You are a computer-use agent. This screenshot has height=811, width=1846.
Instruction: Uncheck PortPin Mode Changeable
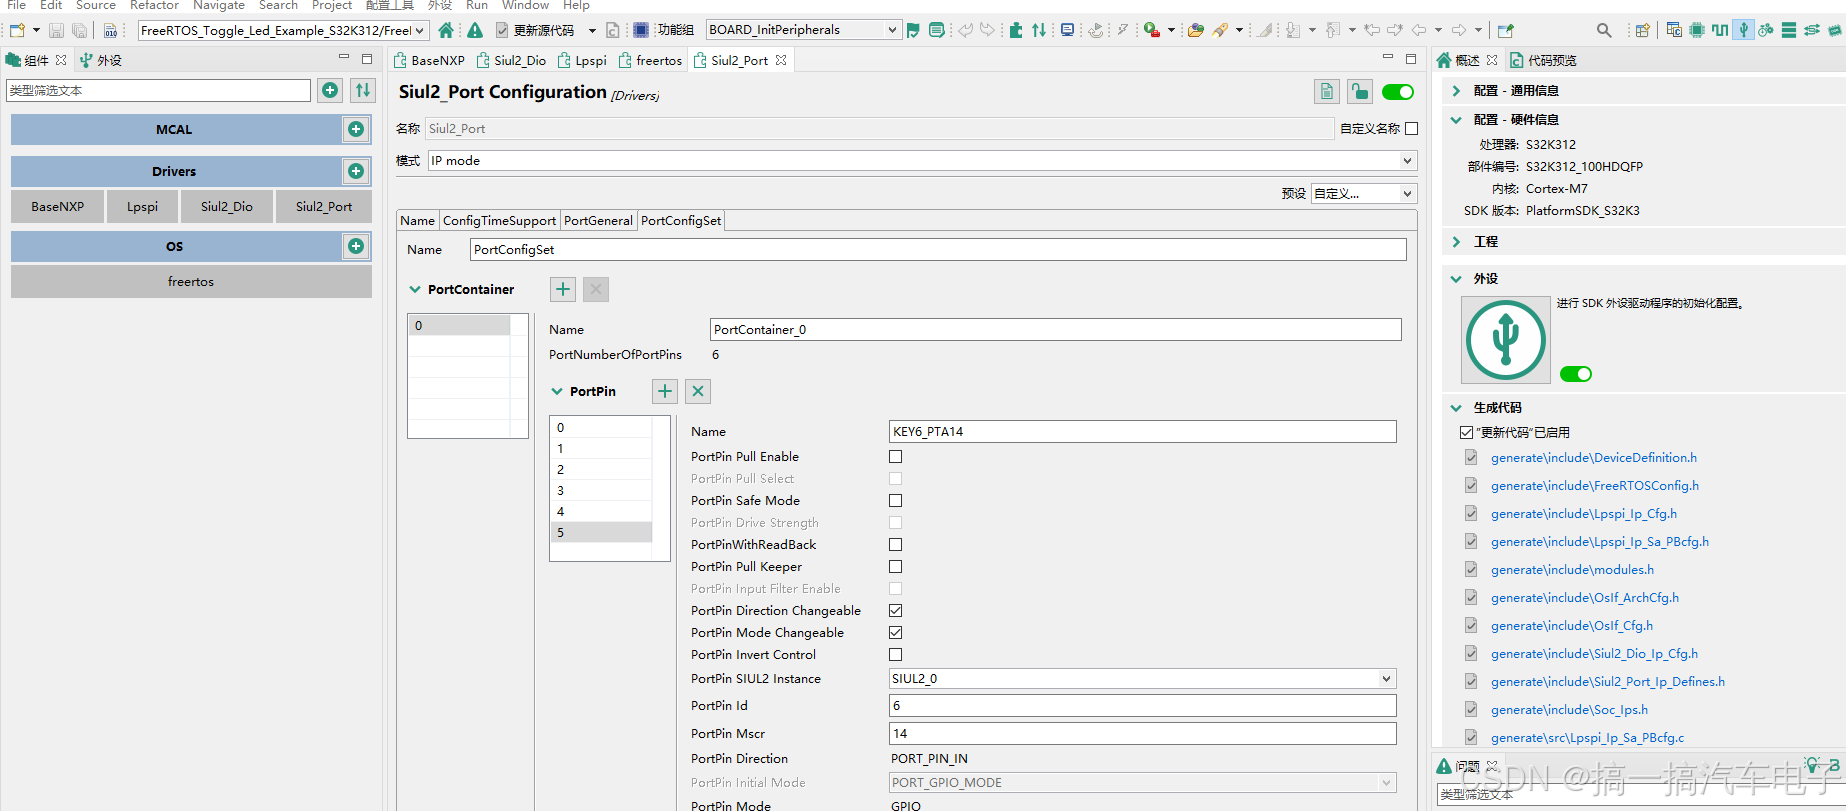pos(896,632)
